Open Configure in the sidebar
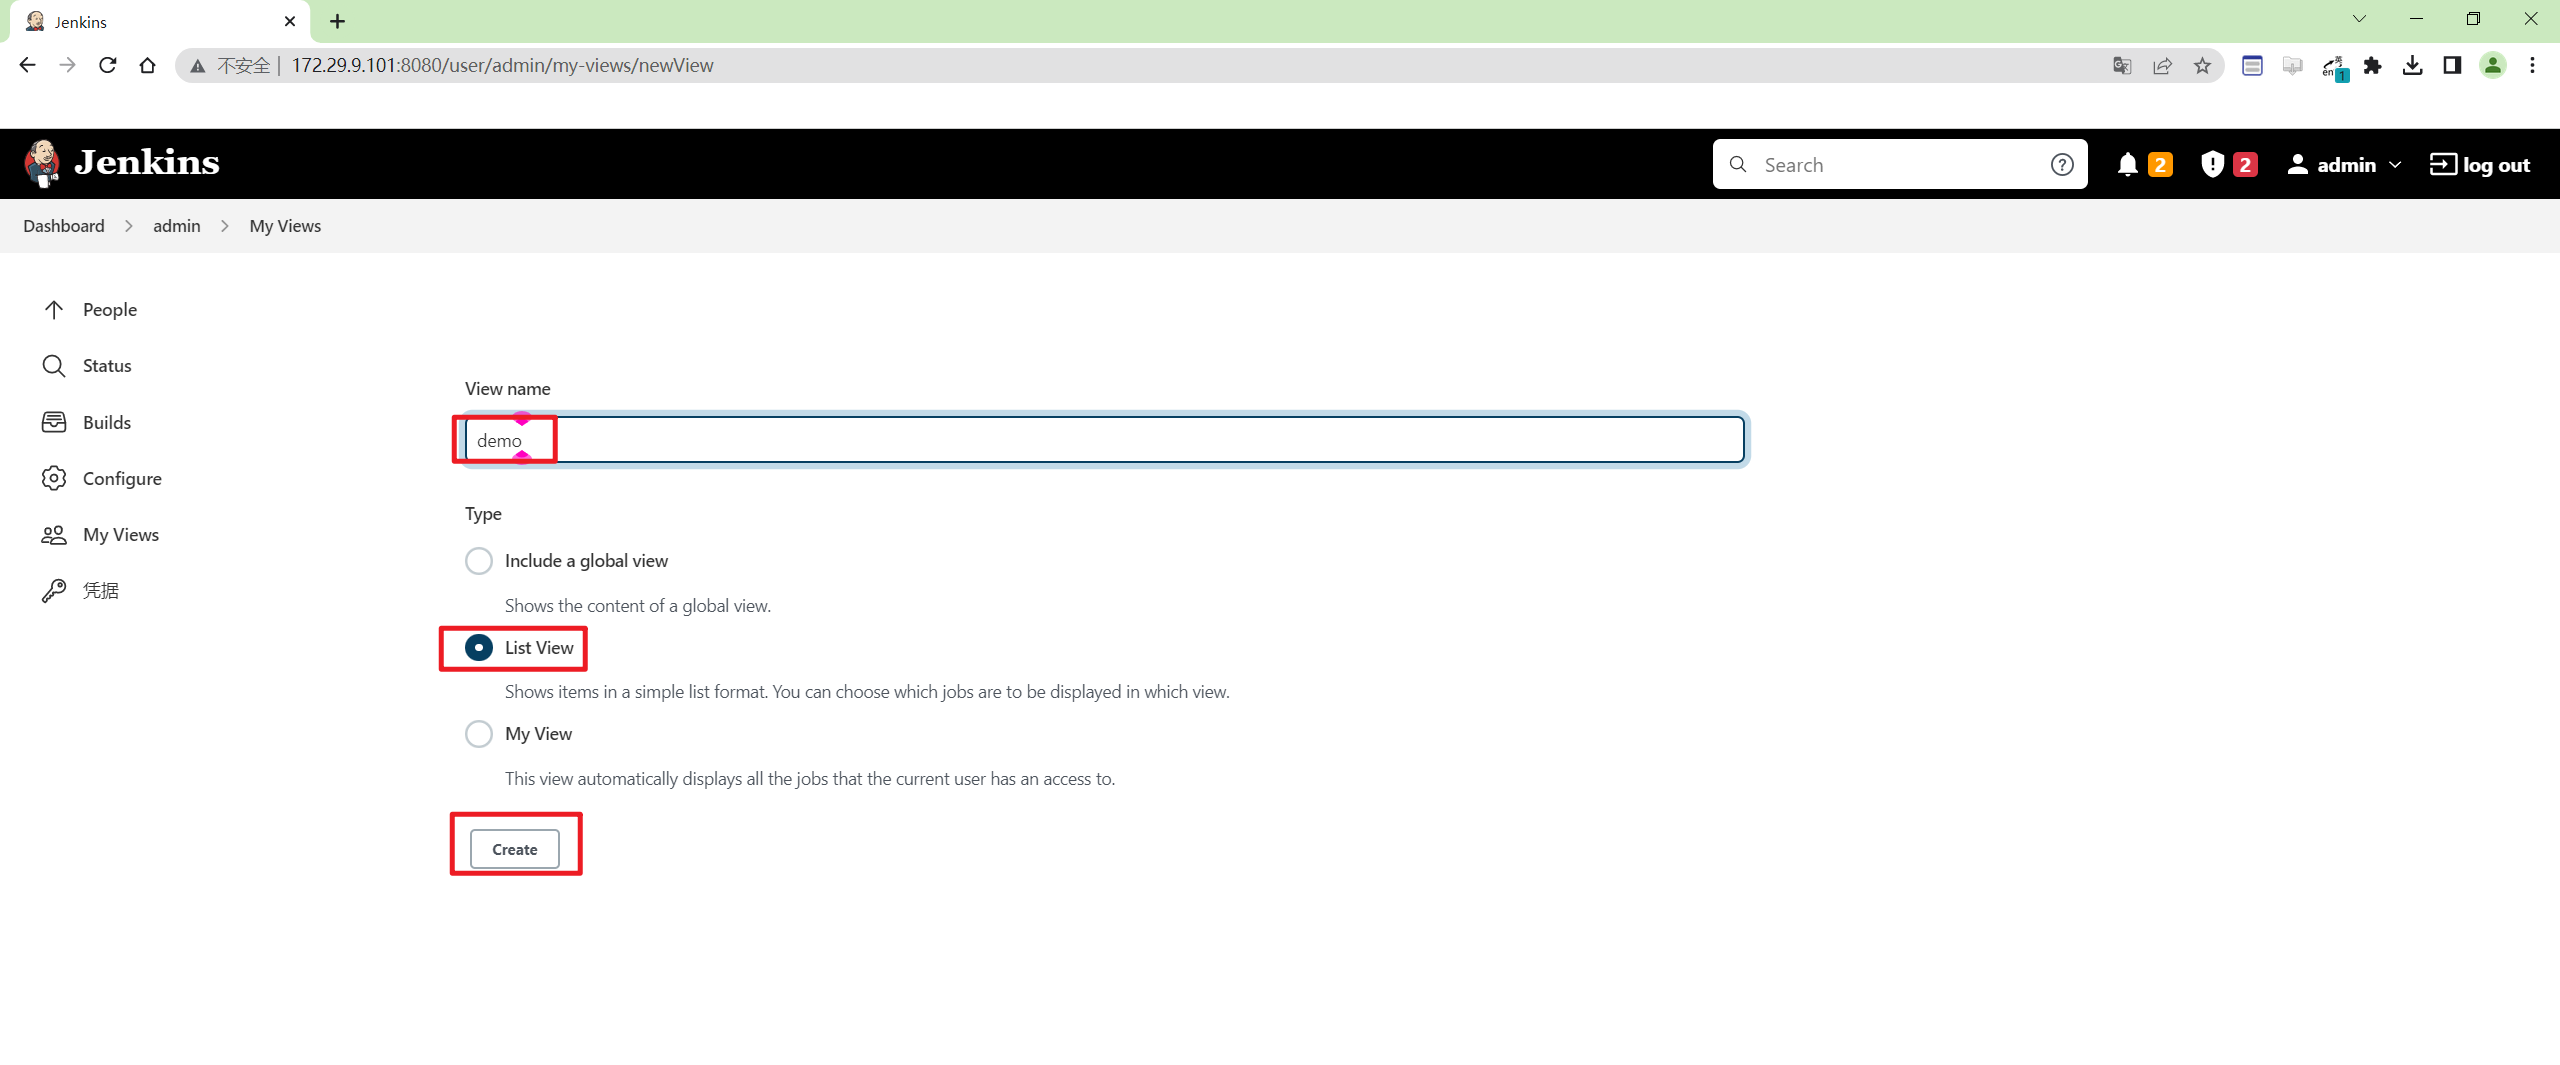The height and width of the screenshot is (1065, 2560). click(x=102, y=479)
